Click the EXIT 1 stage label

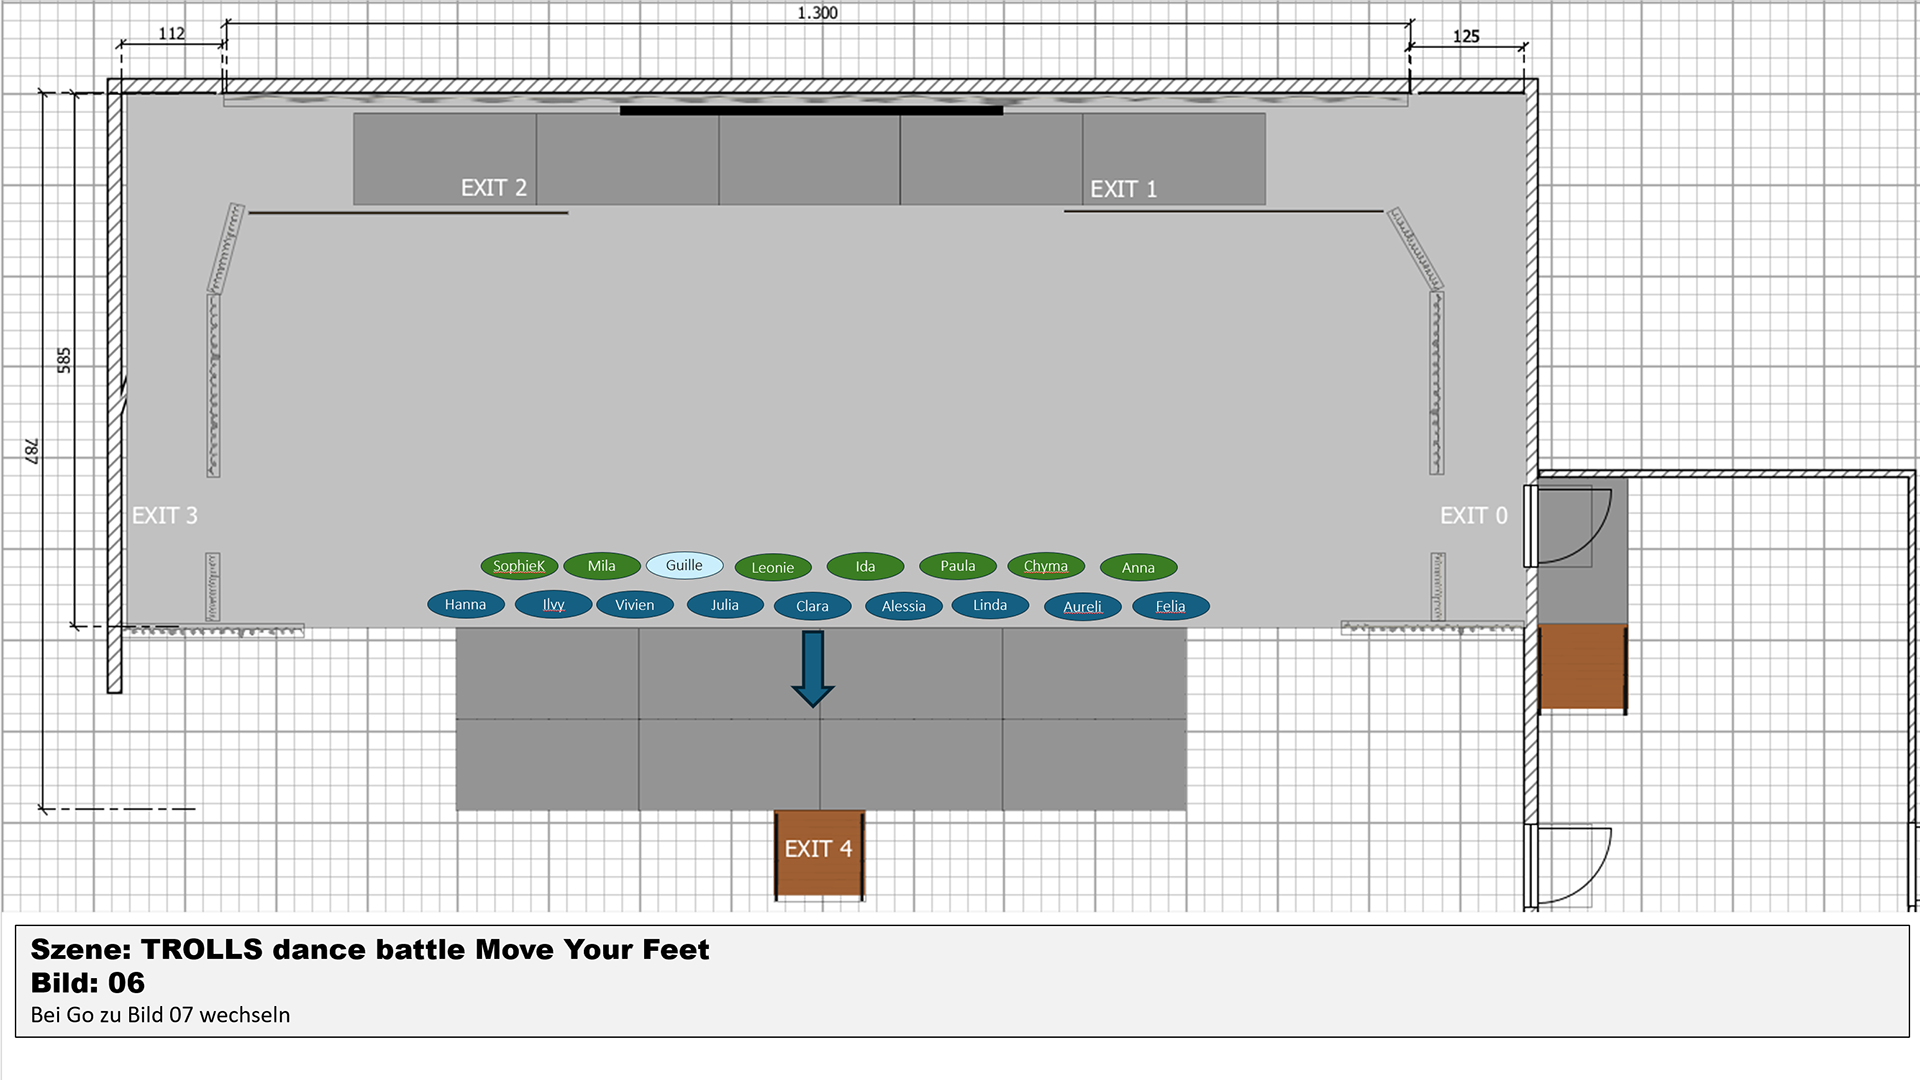[x=1123, y=189]
